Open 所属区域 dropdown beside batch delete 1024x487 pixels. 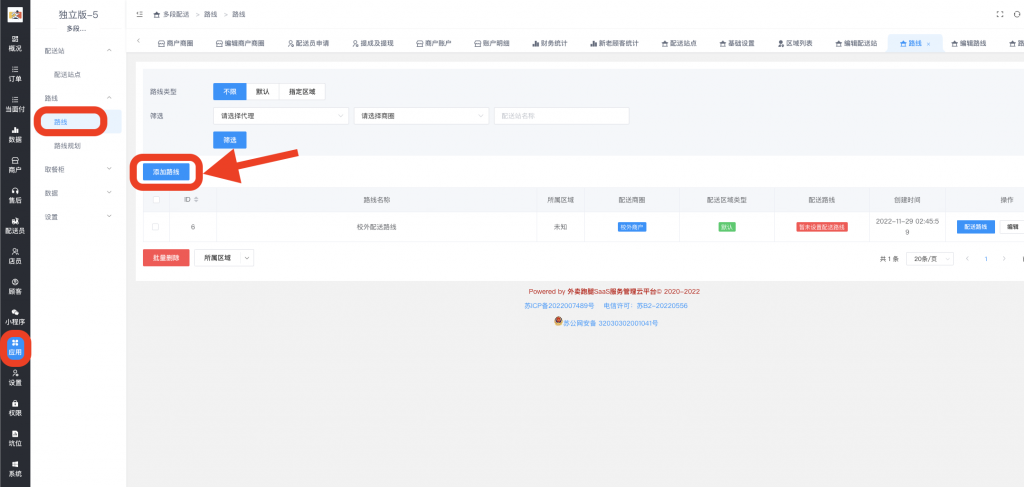[224, 258]
